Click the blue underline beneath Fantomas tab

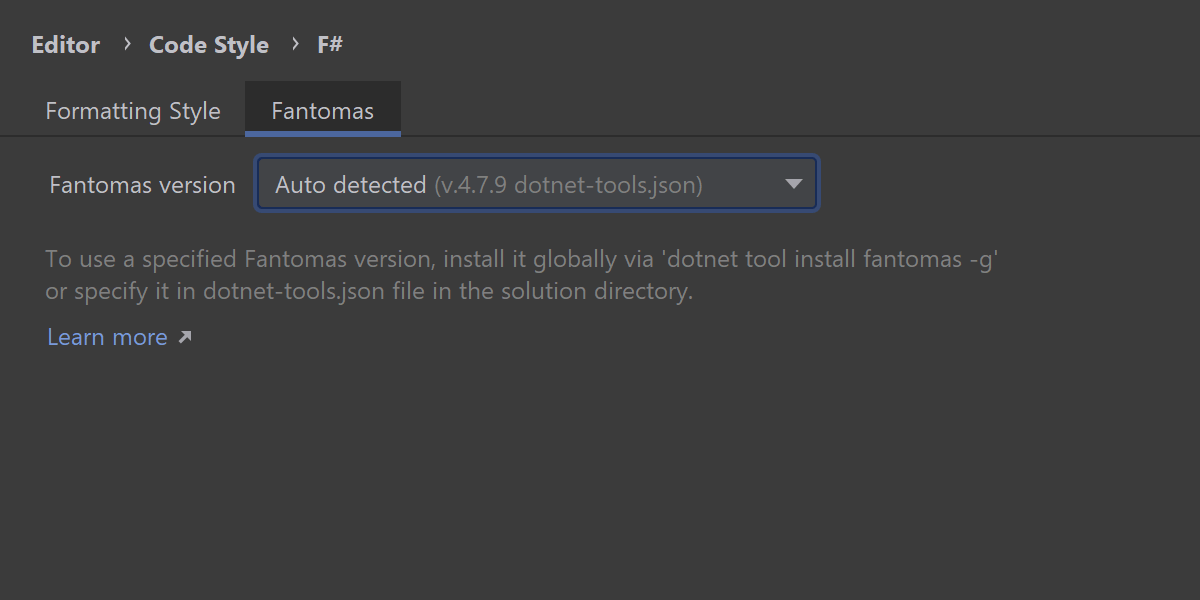coord(322,133)
